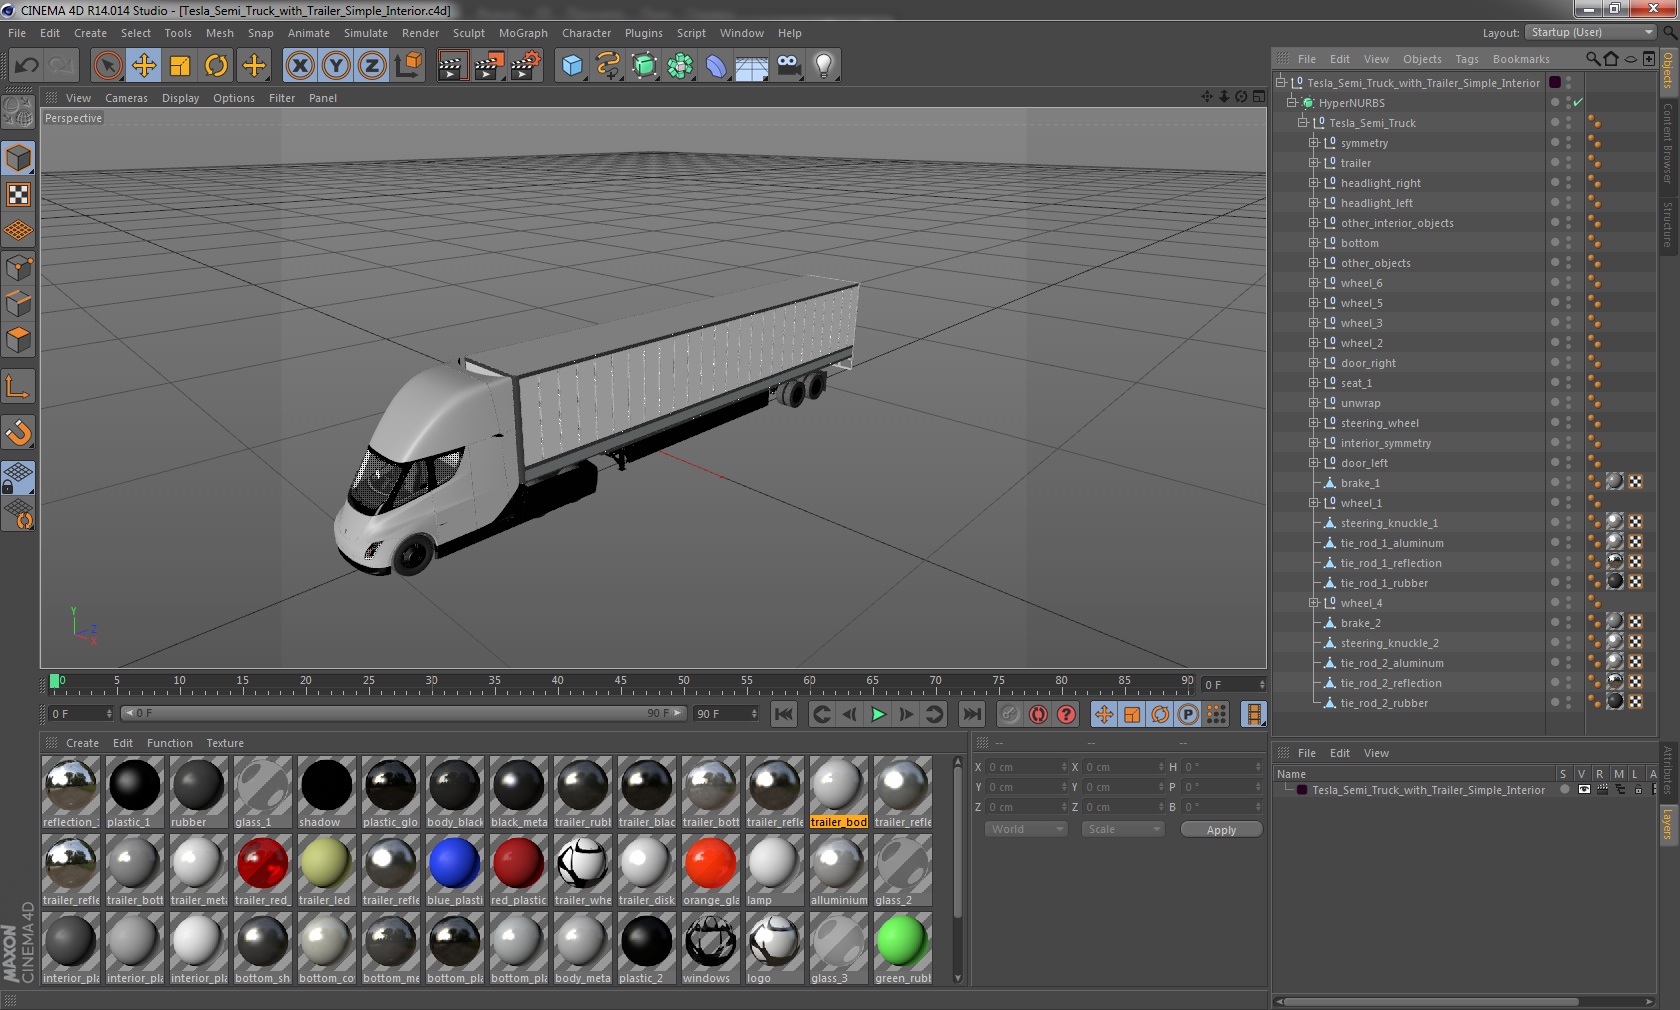
Task: Add a camera object icon
Action: (788, 66)
